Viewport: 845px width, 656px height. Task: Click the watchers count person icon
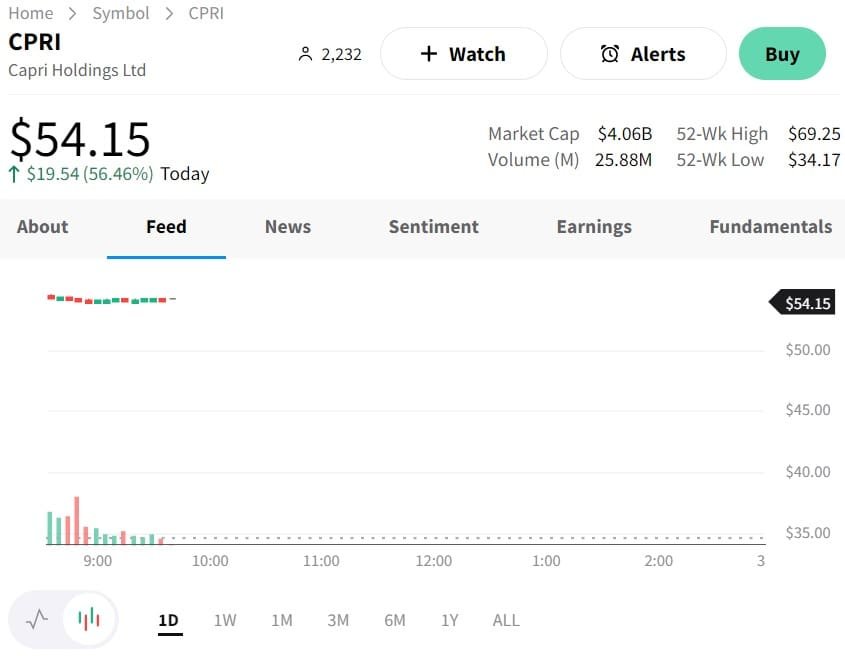tap(306, 54)
